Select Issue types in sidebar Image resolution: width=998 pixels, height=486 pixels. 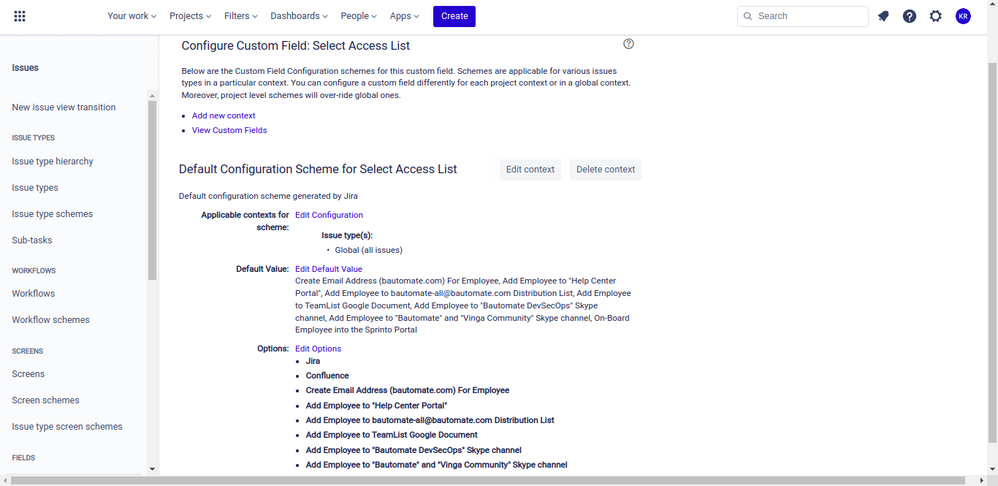(35, 188)
